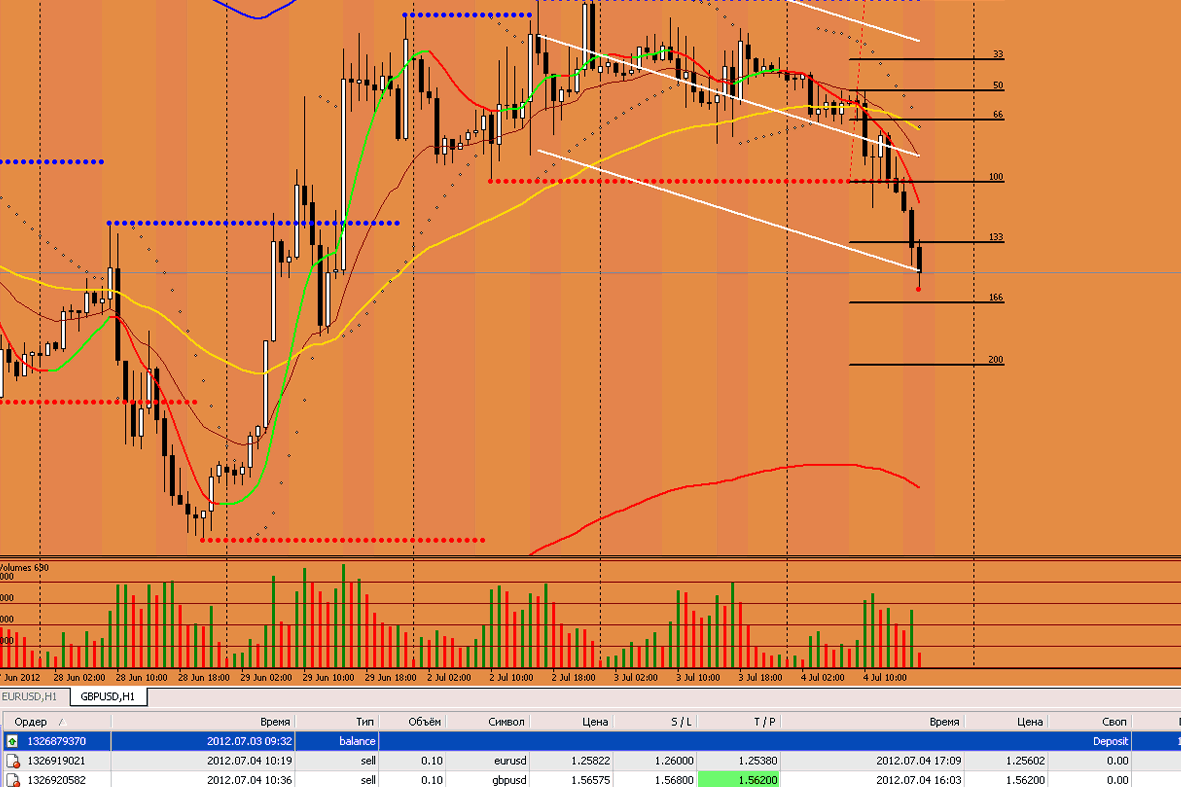Click the 3 Jul 18:00 time axis label
1181x787 pixels.
[x=760, y=677]
